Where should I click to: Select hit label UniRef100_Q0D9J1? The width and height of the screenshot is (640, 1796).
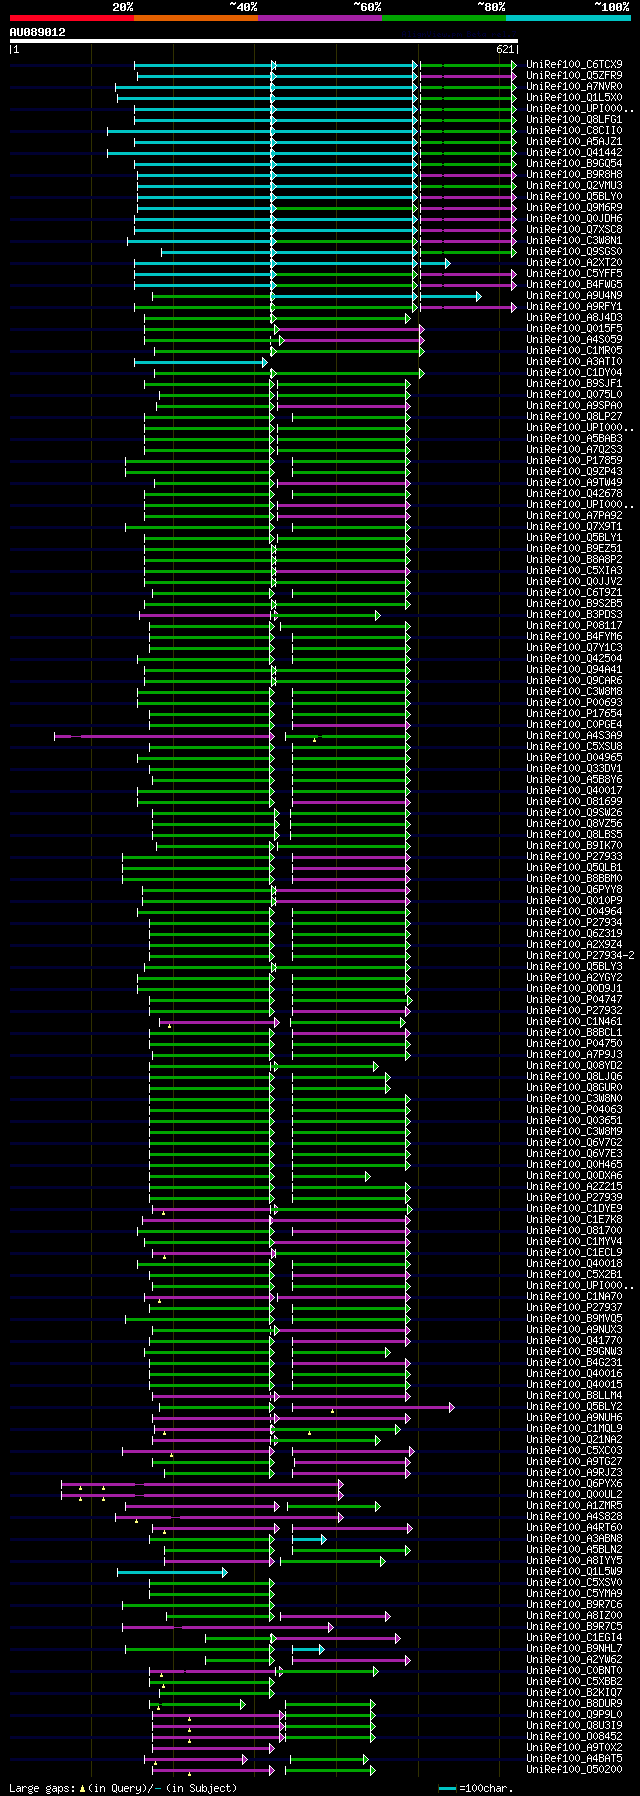(574, 989)
